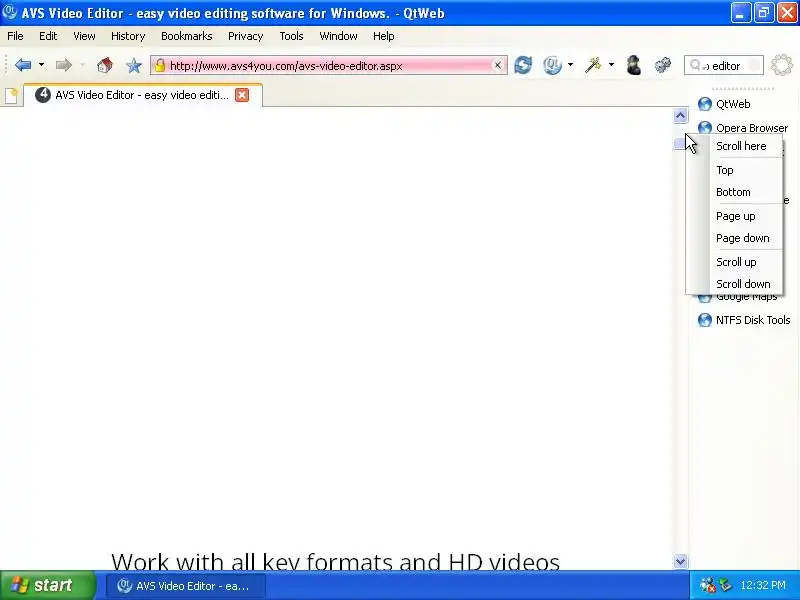The width and height of the screenshot is (800, 600).
Task: Expand the QtWeb globe icon dropdown
Action: [570, 65]
